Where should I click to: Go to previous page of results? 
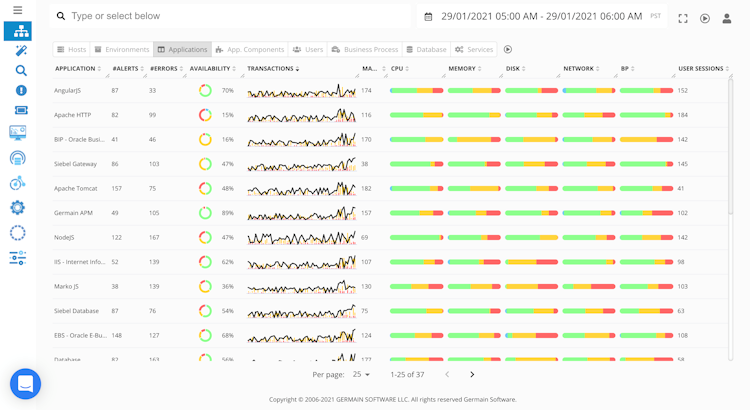click(x=447, y=374)
